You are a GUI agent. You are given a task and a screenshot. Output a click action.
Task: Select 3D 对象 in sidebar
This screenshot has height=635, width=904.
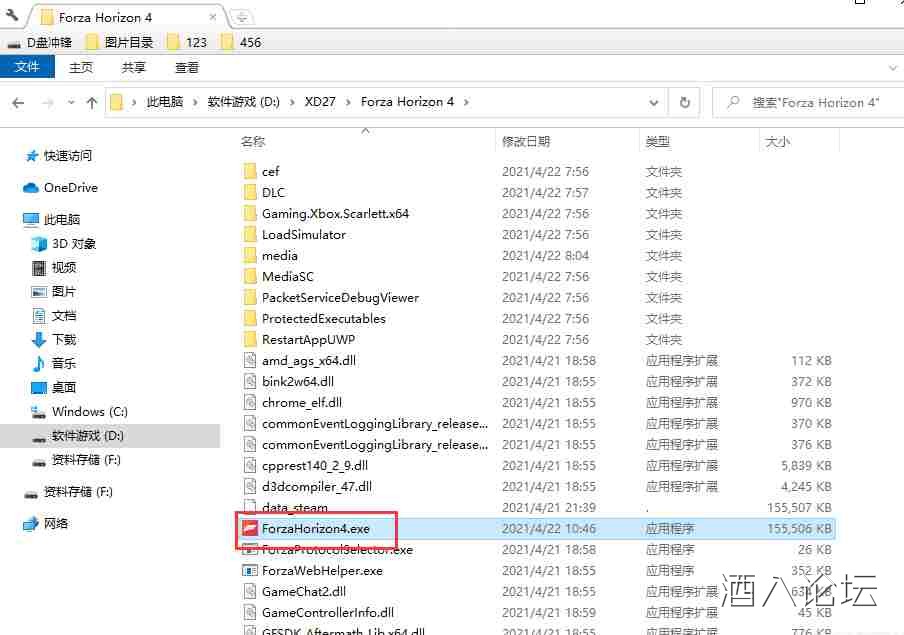[x=63, y=243]
